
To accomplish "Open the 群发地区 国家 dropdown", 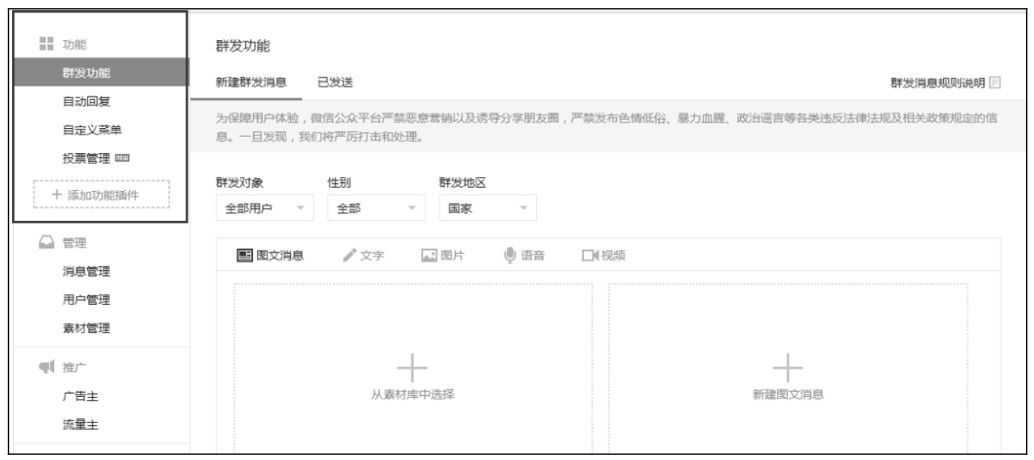I will click(488, 208).
